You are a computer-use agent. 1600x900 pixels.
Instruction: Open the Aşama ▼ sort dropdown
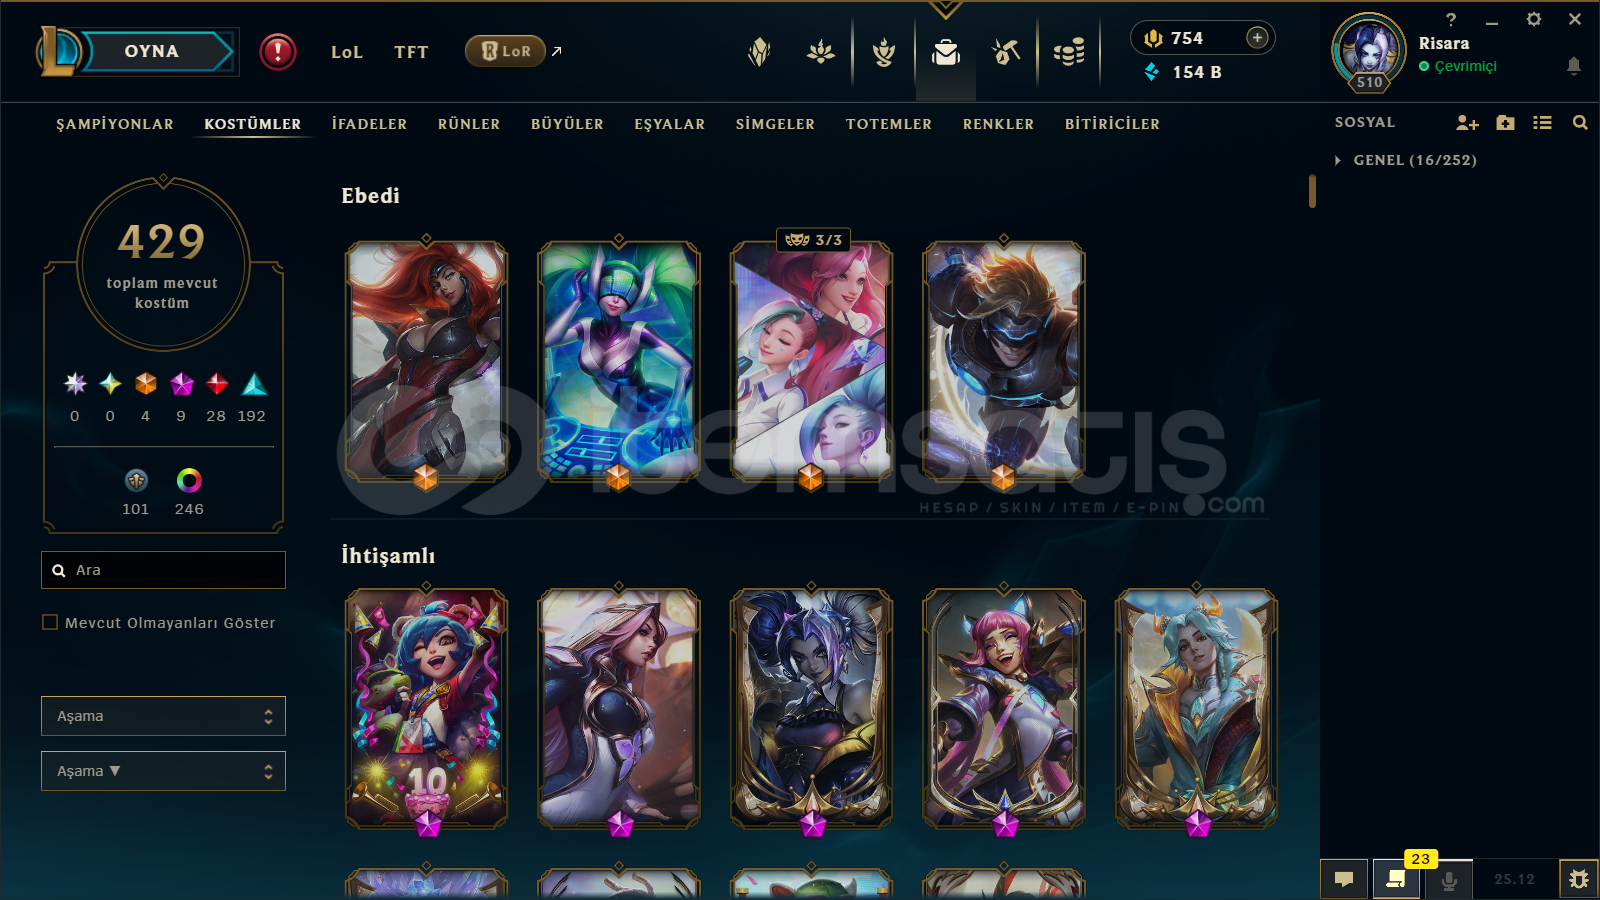click(163, 771)
